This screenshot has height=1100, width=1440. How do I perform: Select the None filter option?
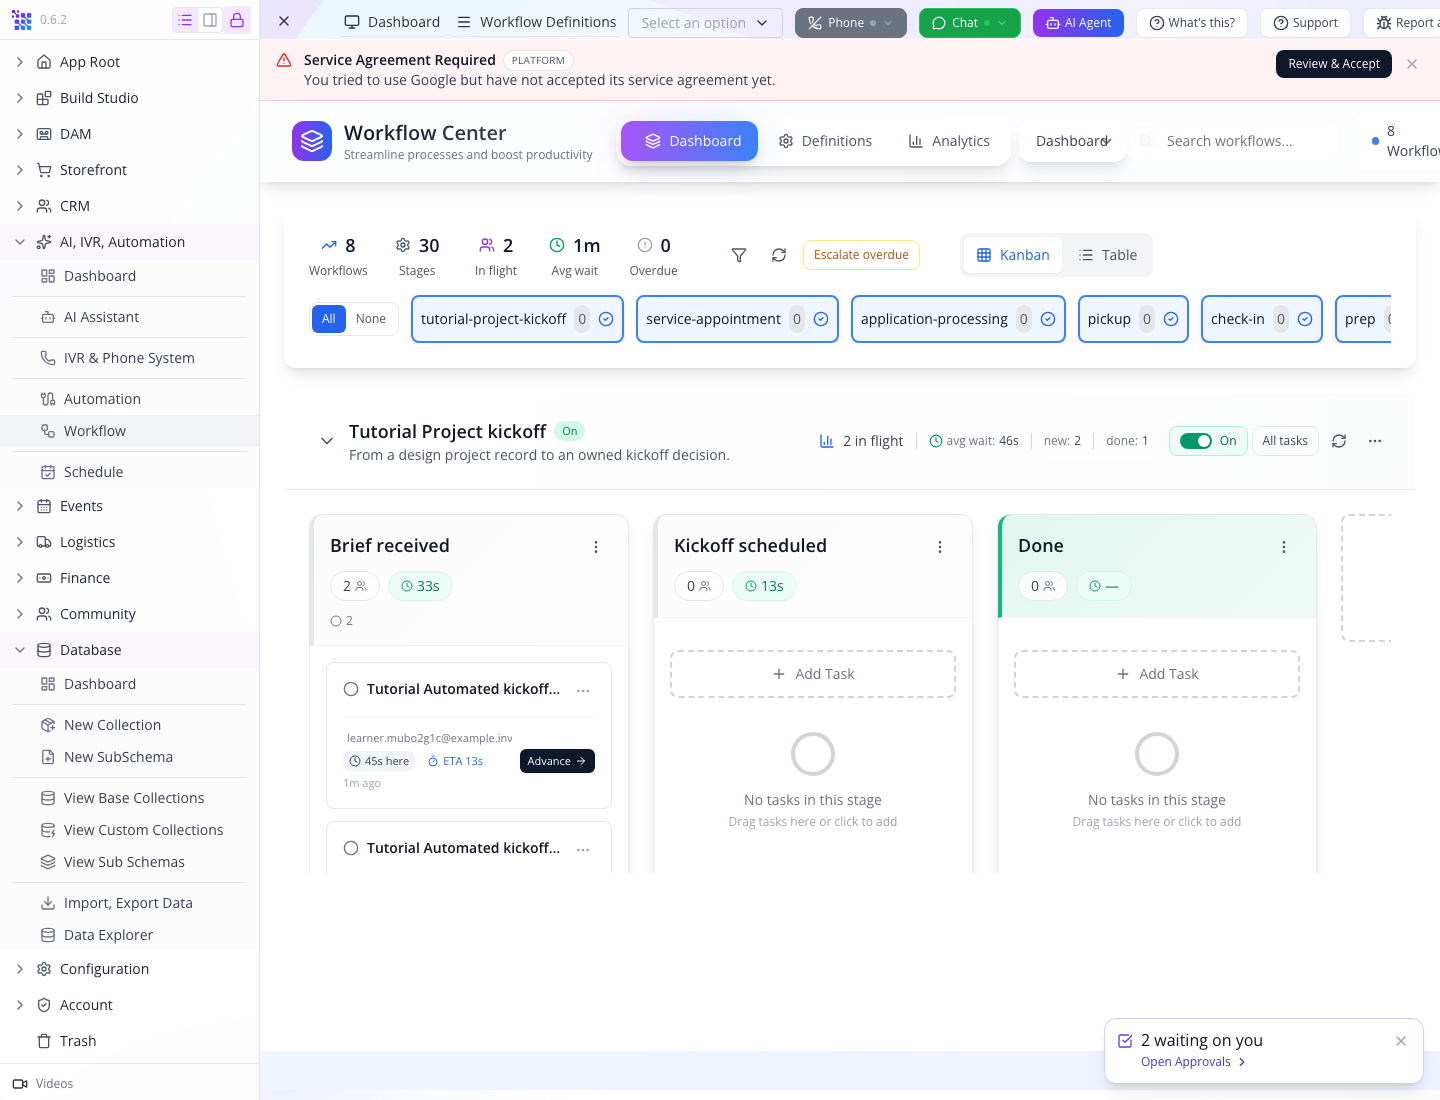[x=371, y=319]
